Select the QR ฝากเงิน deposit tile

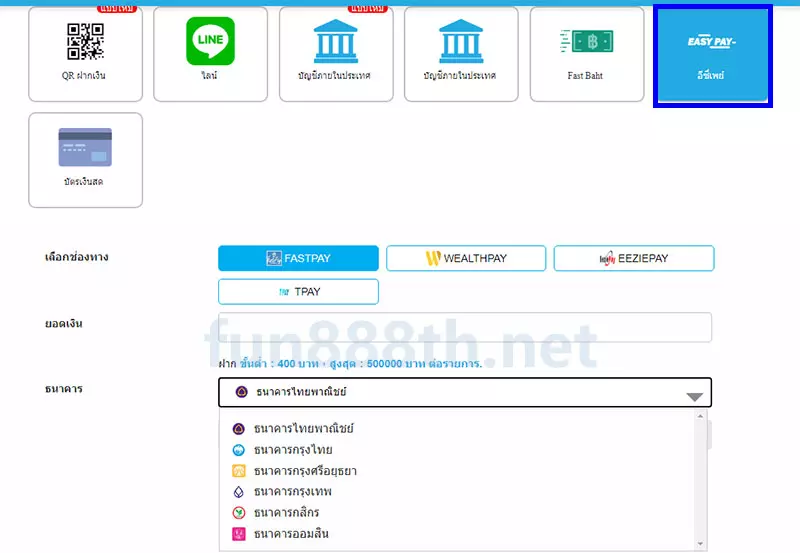85,54
